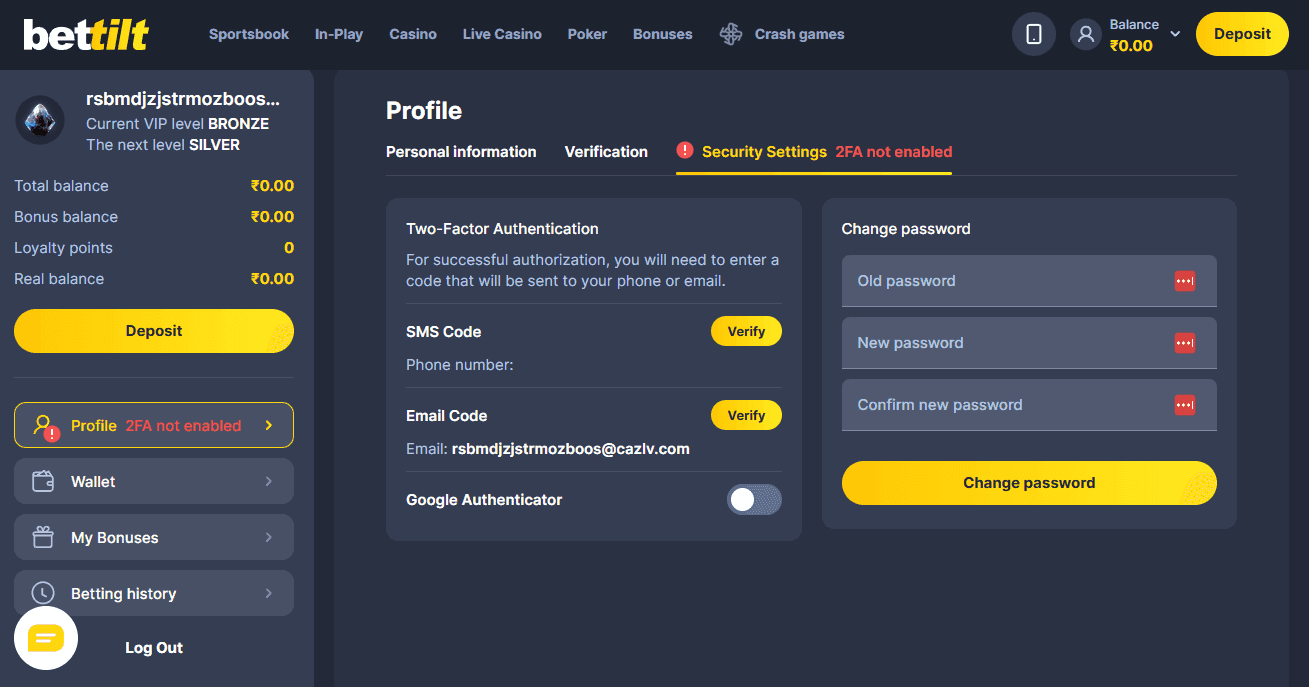Viewport: 1309px width, 687px height.
Task: Click the header Deposit button
Action: click(x=1242, y=34)
